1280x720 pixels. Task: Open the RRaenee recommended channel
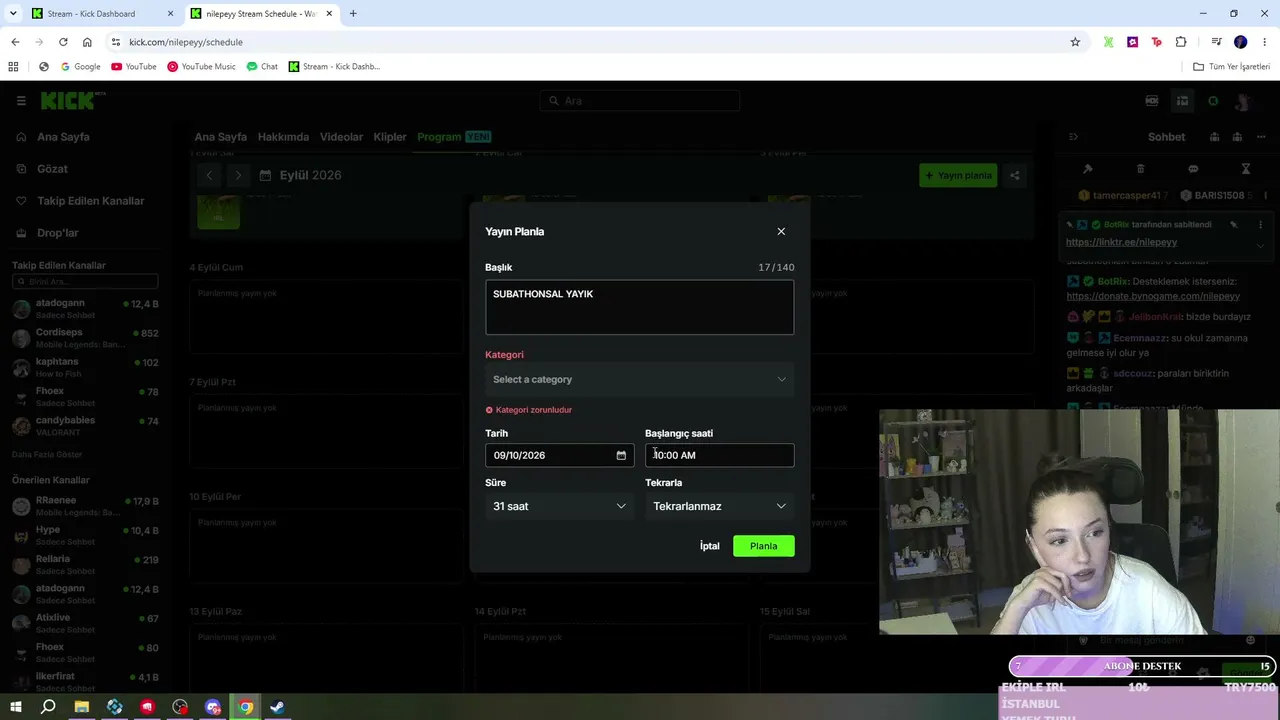[x=85, y=505]
